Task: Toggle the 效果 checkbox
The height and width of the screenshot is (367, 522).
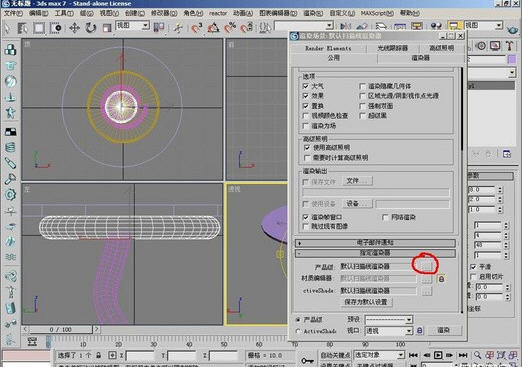Action: pyautogui.click(x=305, y=96)
